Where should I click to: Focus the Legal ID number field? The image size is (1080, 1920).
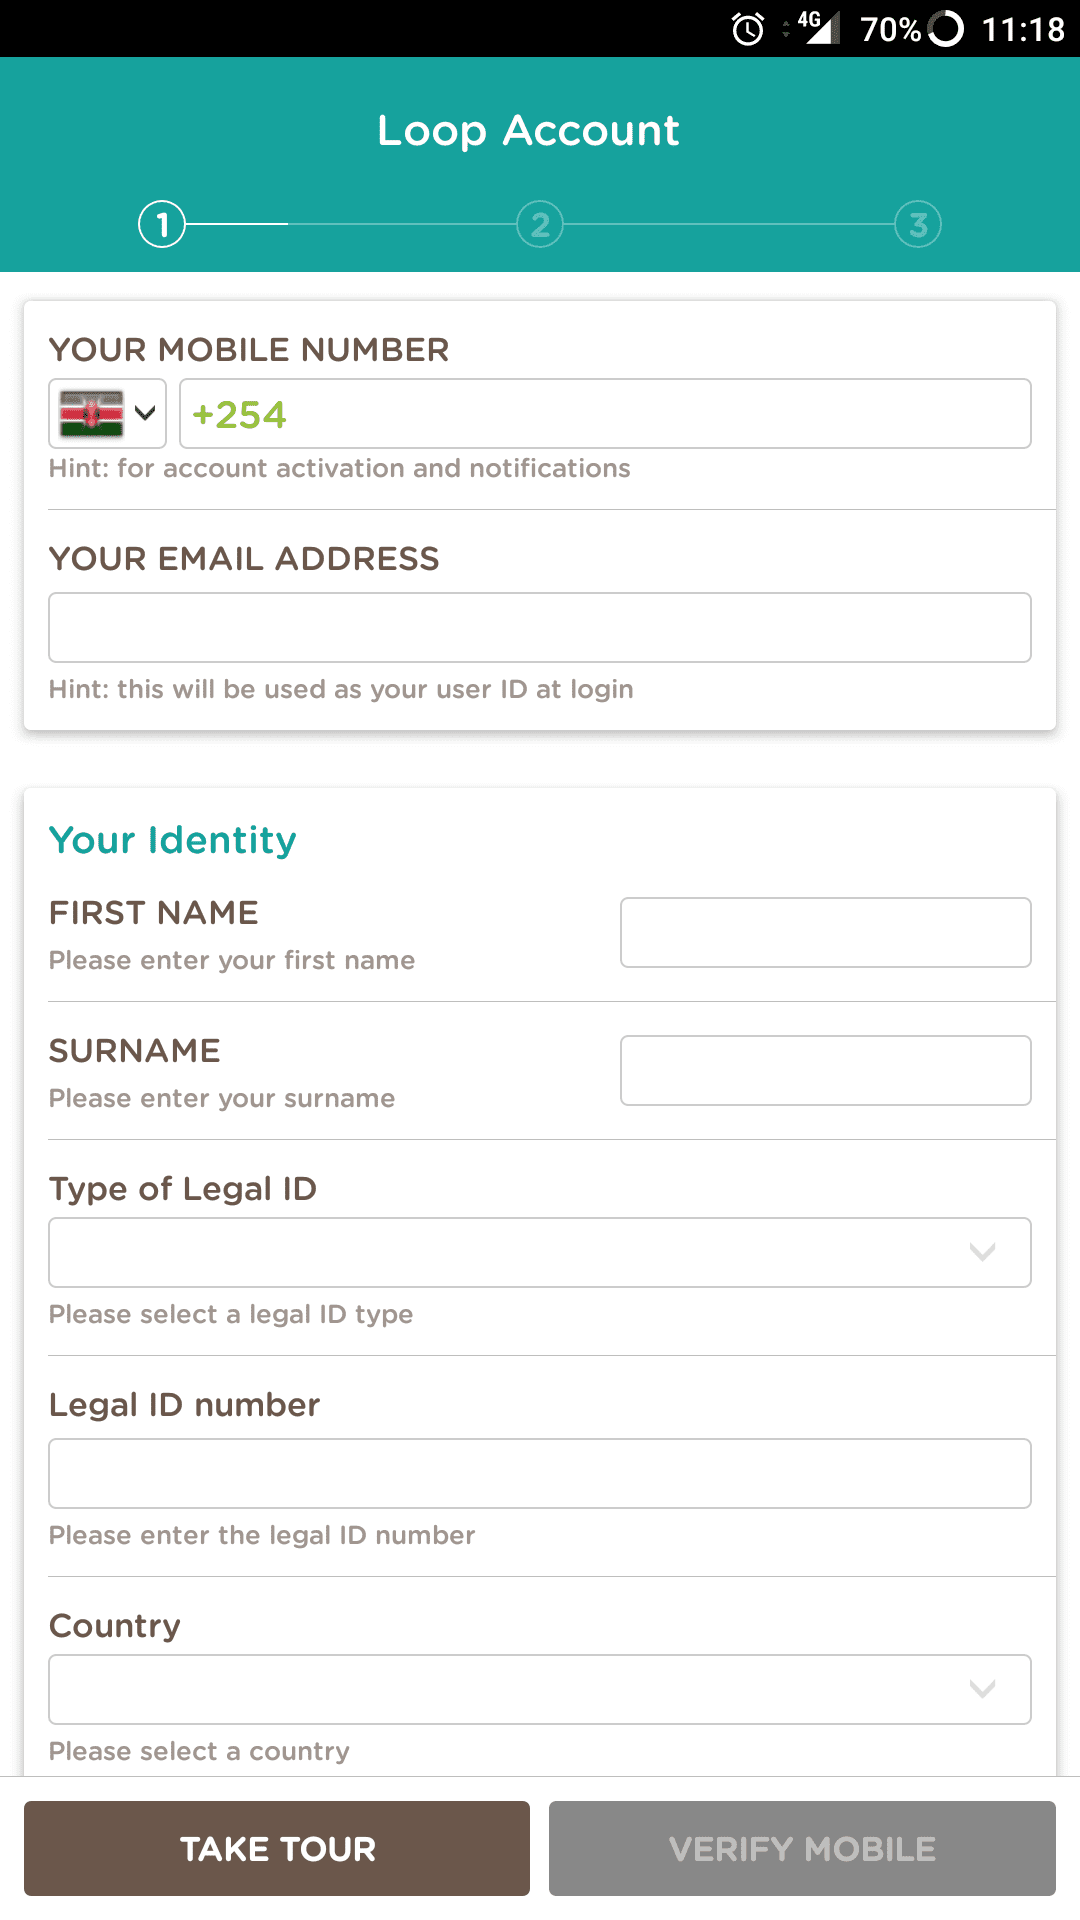click(540, 1473)
